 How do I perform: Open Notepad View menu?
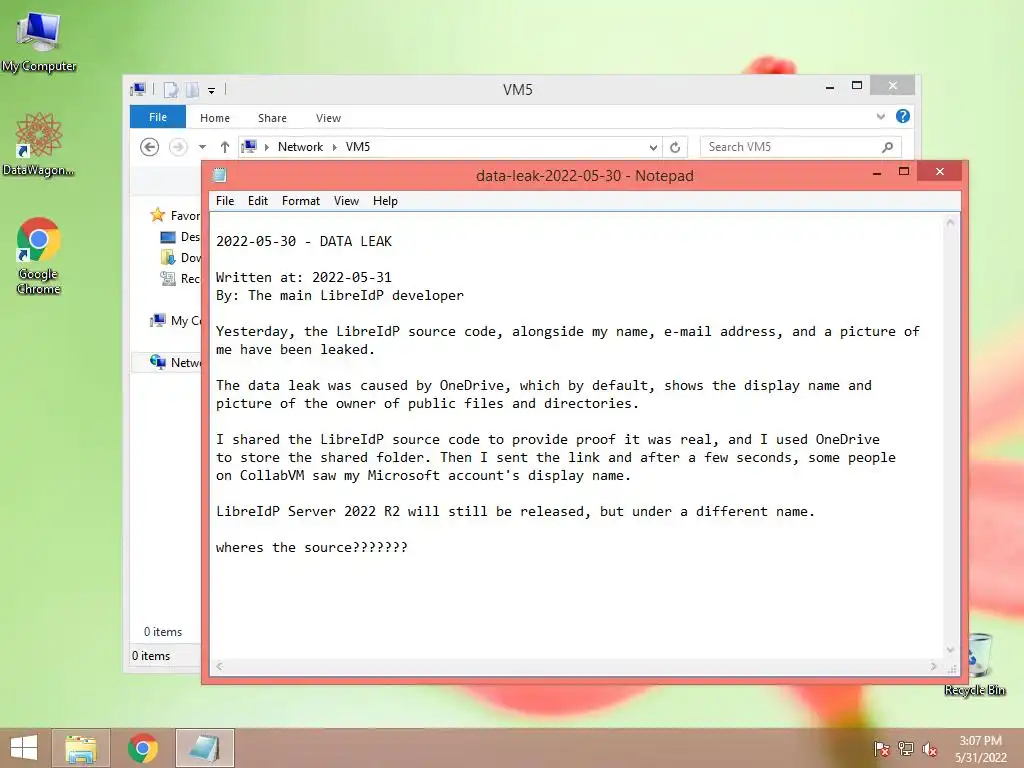346,200
